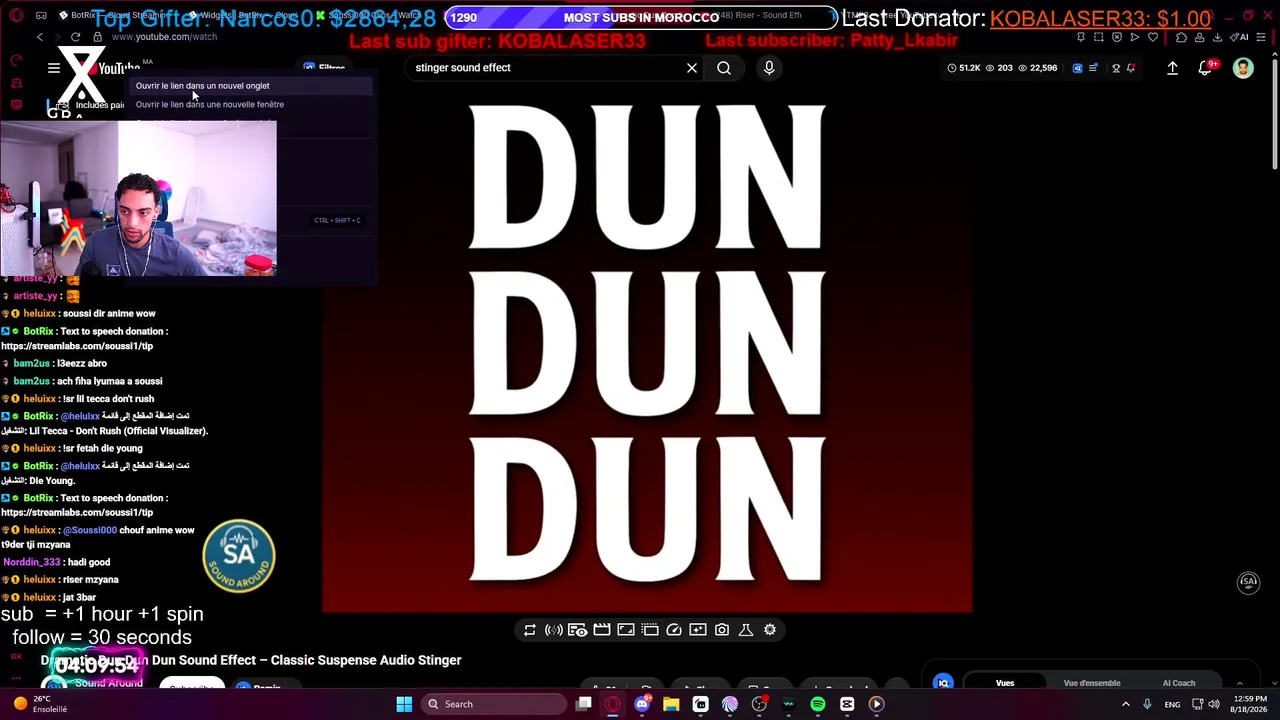Open CapCut from the taskbar

[847, 704]
